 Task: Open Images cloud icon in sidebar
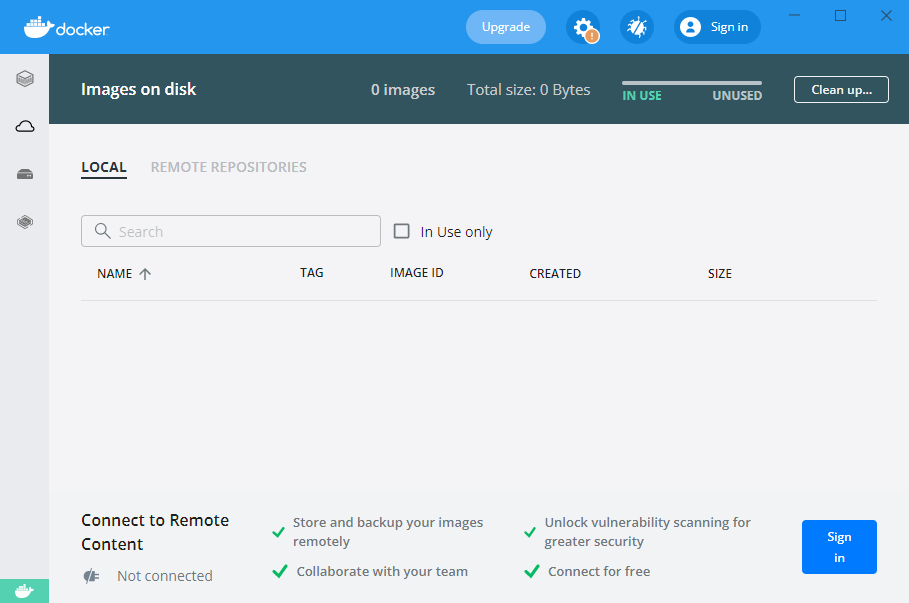point(25,126)
